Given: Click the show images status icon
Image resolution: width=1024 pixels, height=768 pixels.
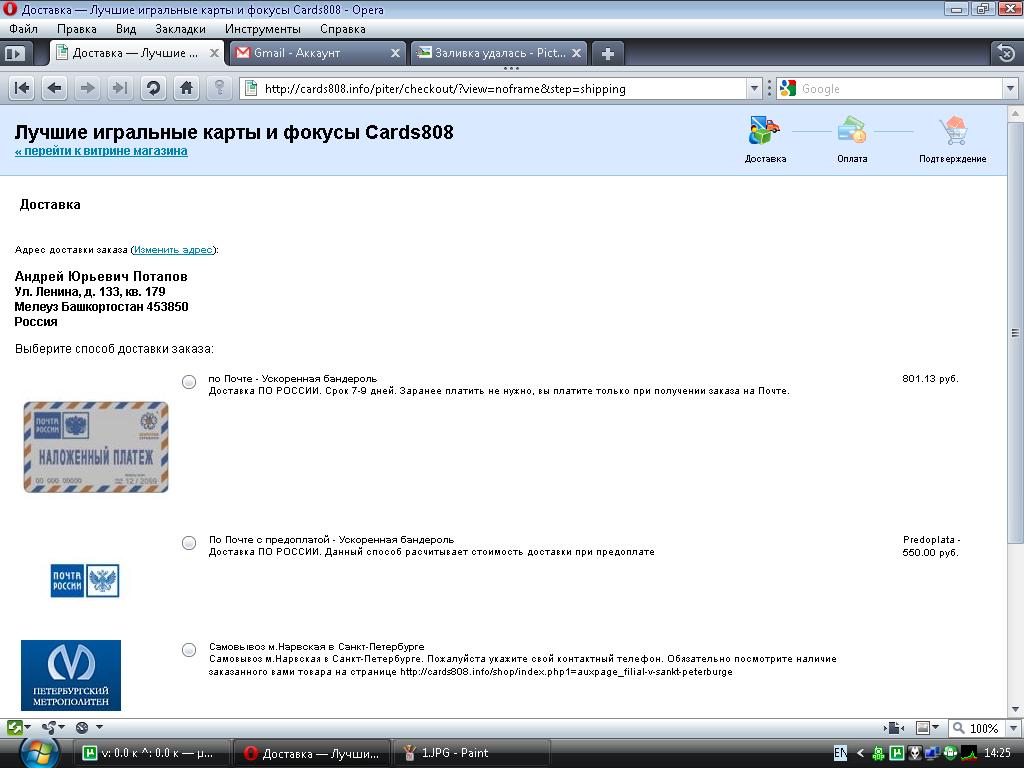Looking at the screenshot, I should click(x=923, y=728).
